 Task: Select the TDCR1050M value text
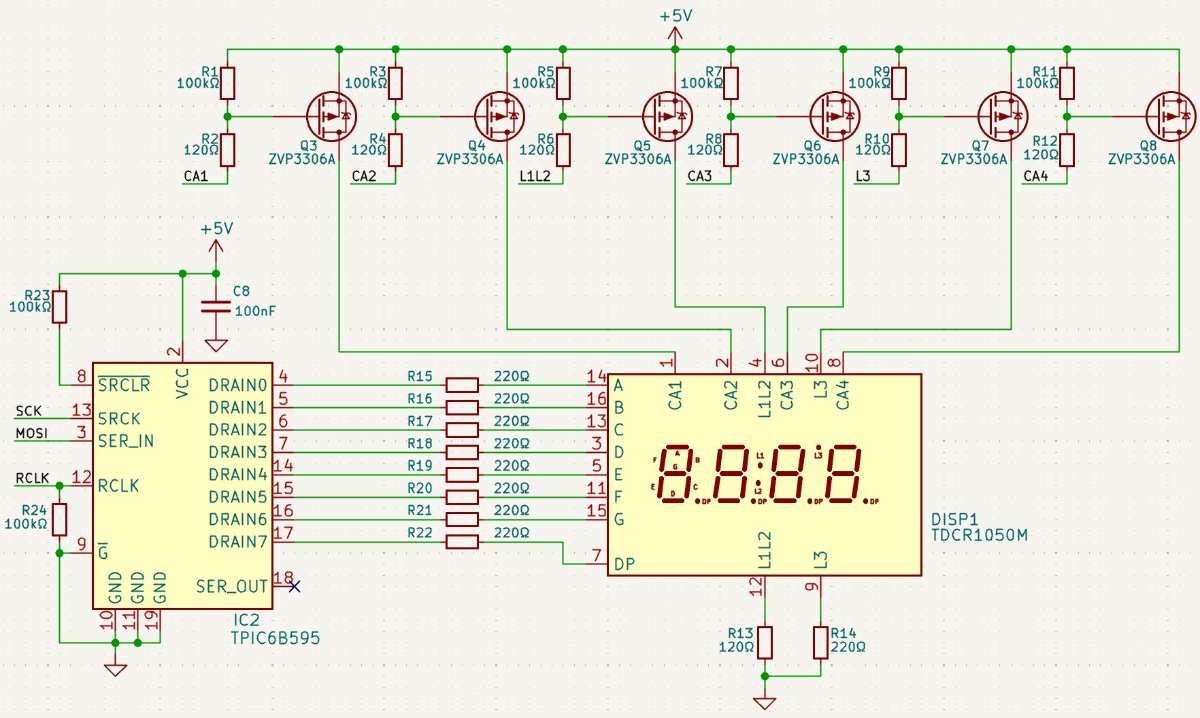[x=979, y=537]
